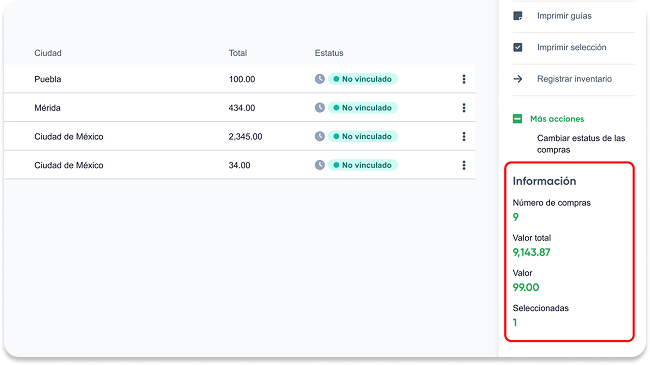This screenshot has height=365, width=650.
Task: Open the three-dot menu for Mérida row
Action: click(x=464, y=108)
